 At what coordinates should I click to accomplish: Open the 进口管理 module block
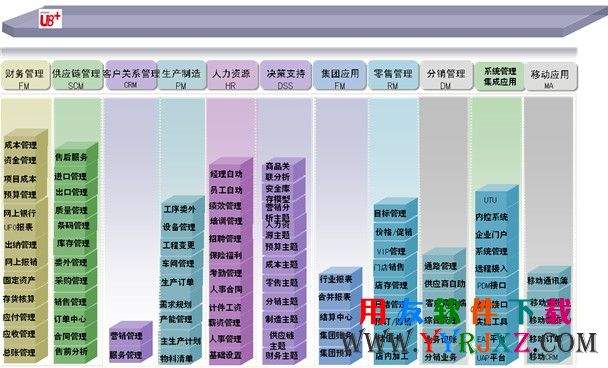pyautogui.click(x=71, y=176)
